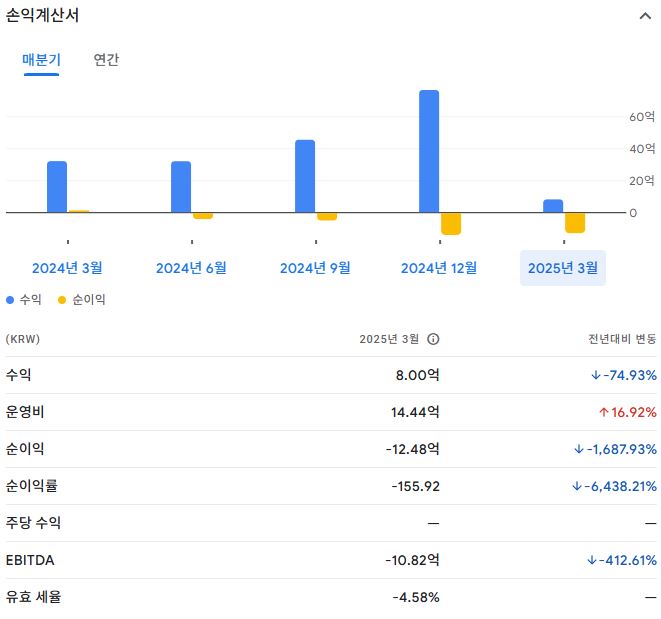
Task: Open info icon next to 2025년 3월
Action: pyautogui.click(x=433, y=339)
